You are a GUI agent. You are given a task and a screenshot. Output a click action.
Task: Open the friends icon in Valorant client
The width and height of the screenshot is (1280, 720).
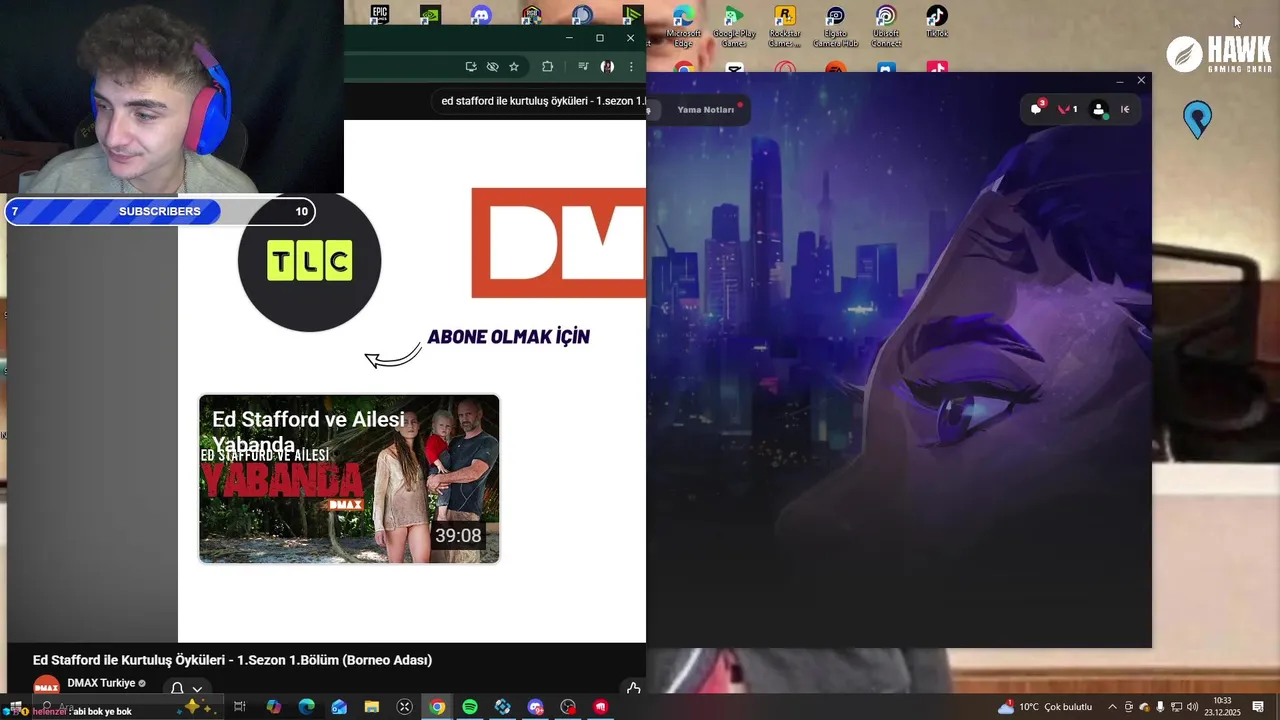click(1099, 110)
